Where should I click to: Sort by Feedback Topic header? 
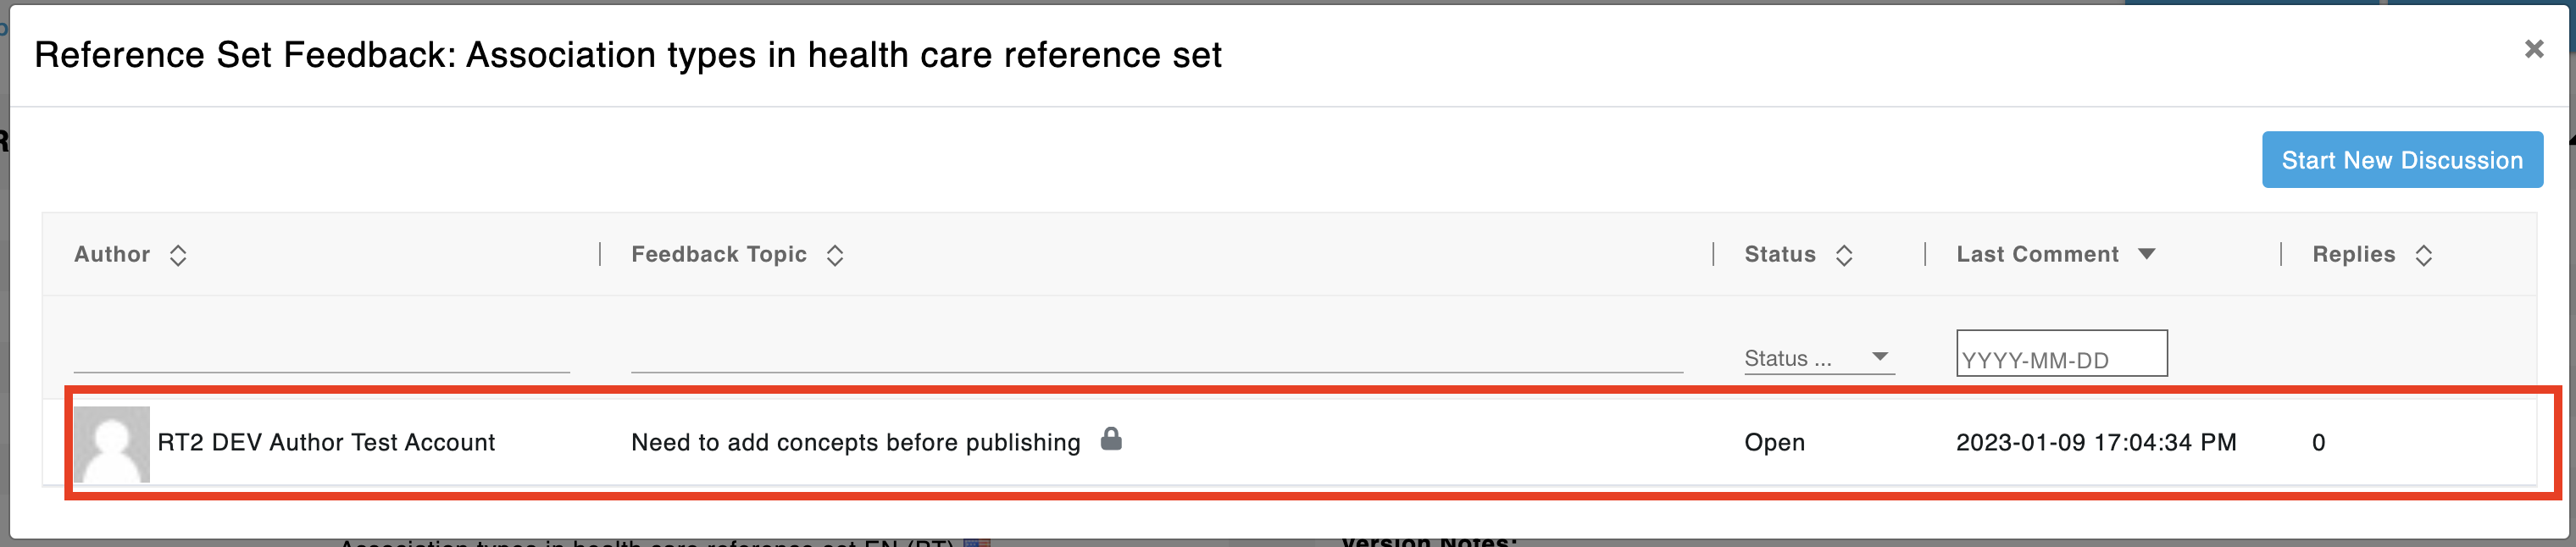(x=719, y=254)
